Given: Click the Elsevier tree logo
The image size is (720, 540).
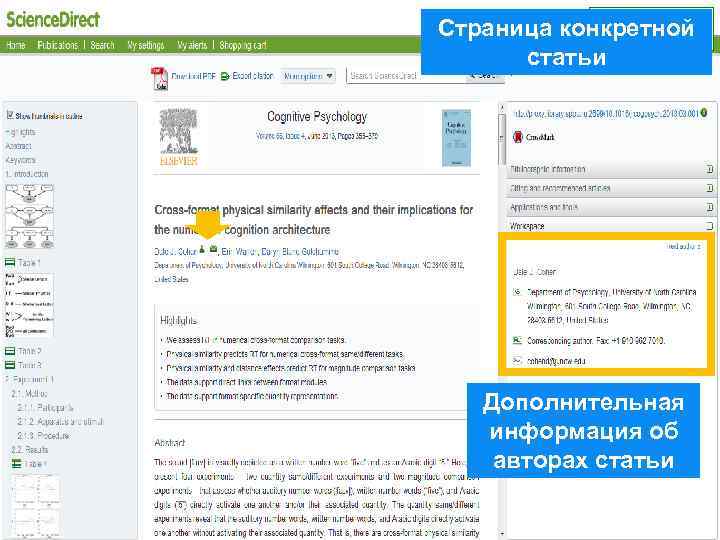Looking at the screenshot, I should tap(179, 137).
